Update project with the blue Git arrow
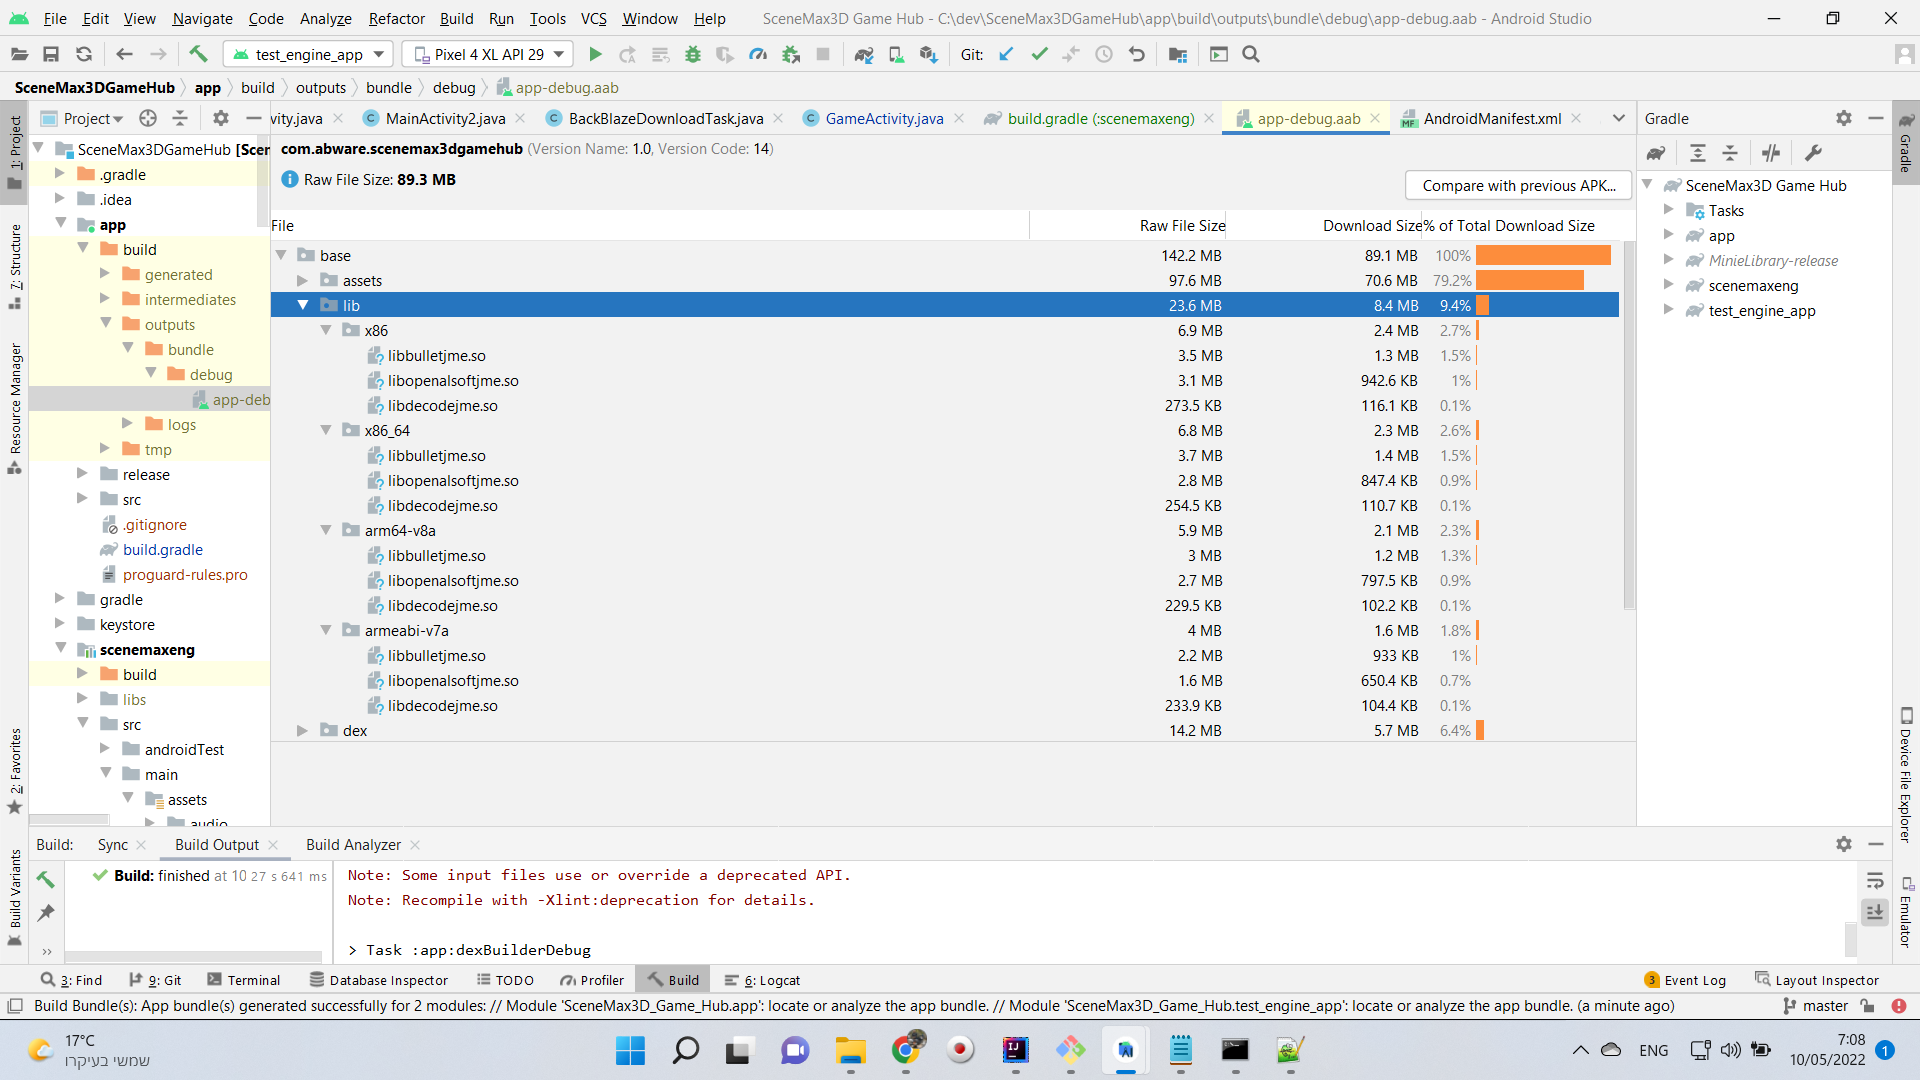This screenshot has height=1080, width=1920. pos(1006,55)
